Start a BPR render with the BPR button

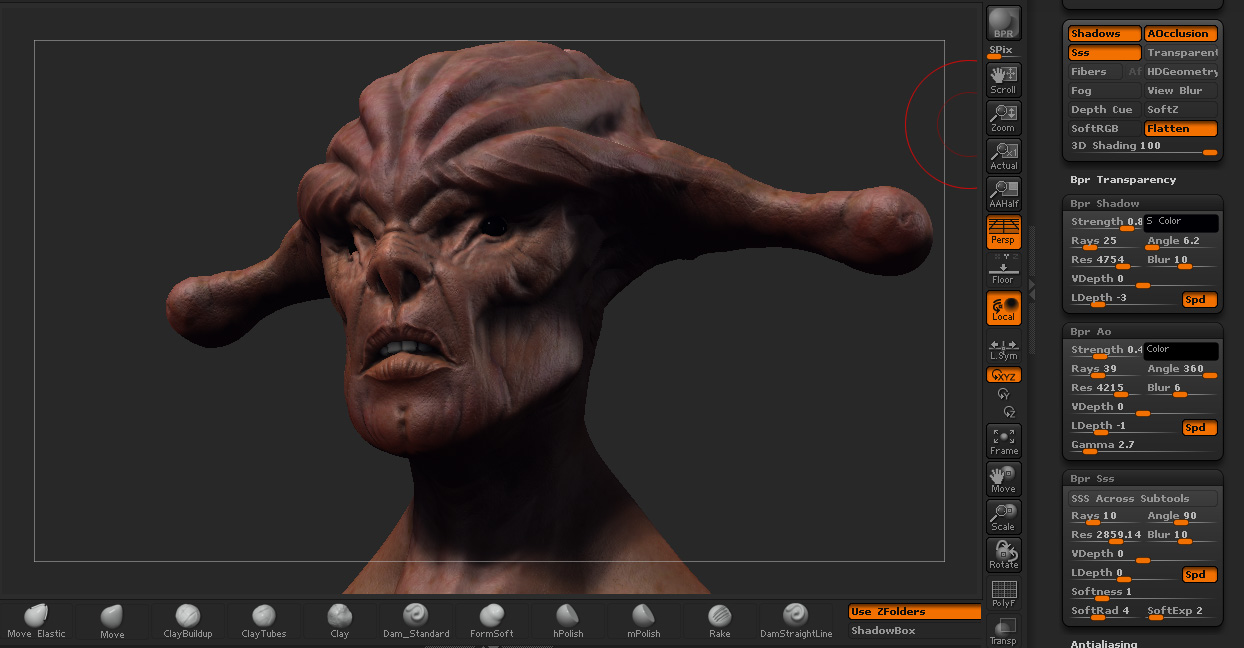tap(1003, 23)
